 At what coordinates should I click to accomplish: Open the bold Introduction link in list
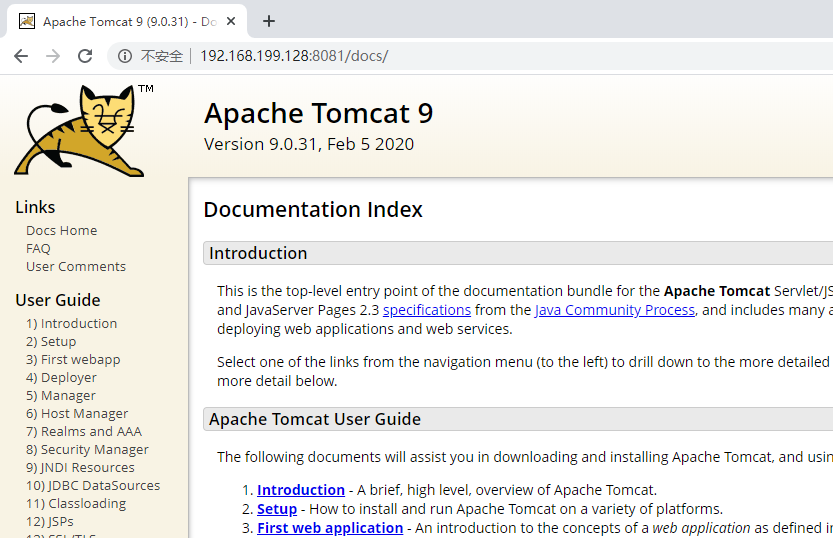(x=301, y=490)
